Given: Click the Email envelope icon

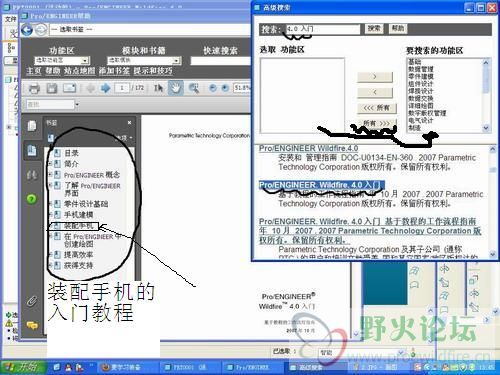Looking at the screenshot, I should 70,88.
